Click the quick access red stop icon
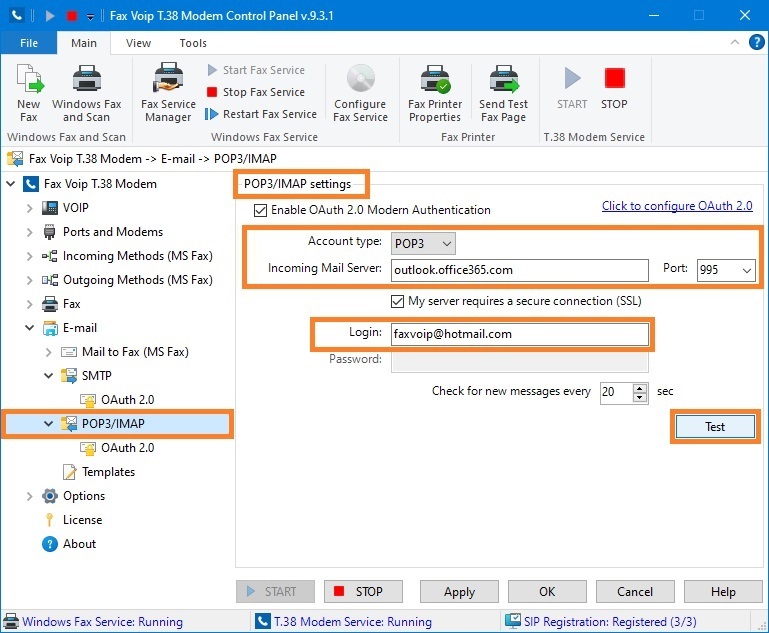769x633 pixels. [x=72, y=16]
